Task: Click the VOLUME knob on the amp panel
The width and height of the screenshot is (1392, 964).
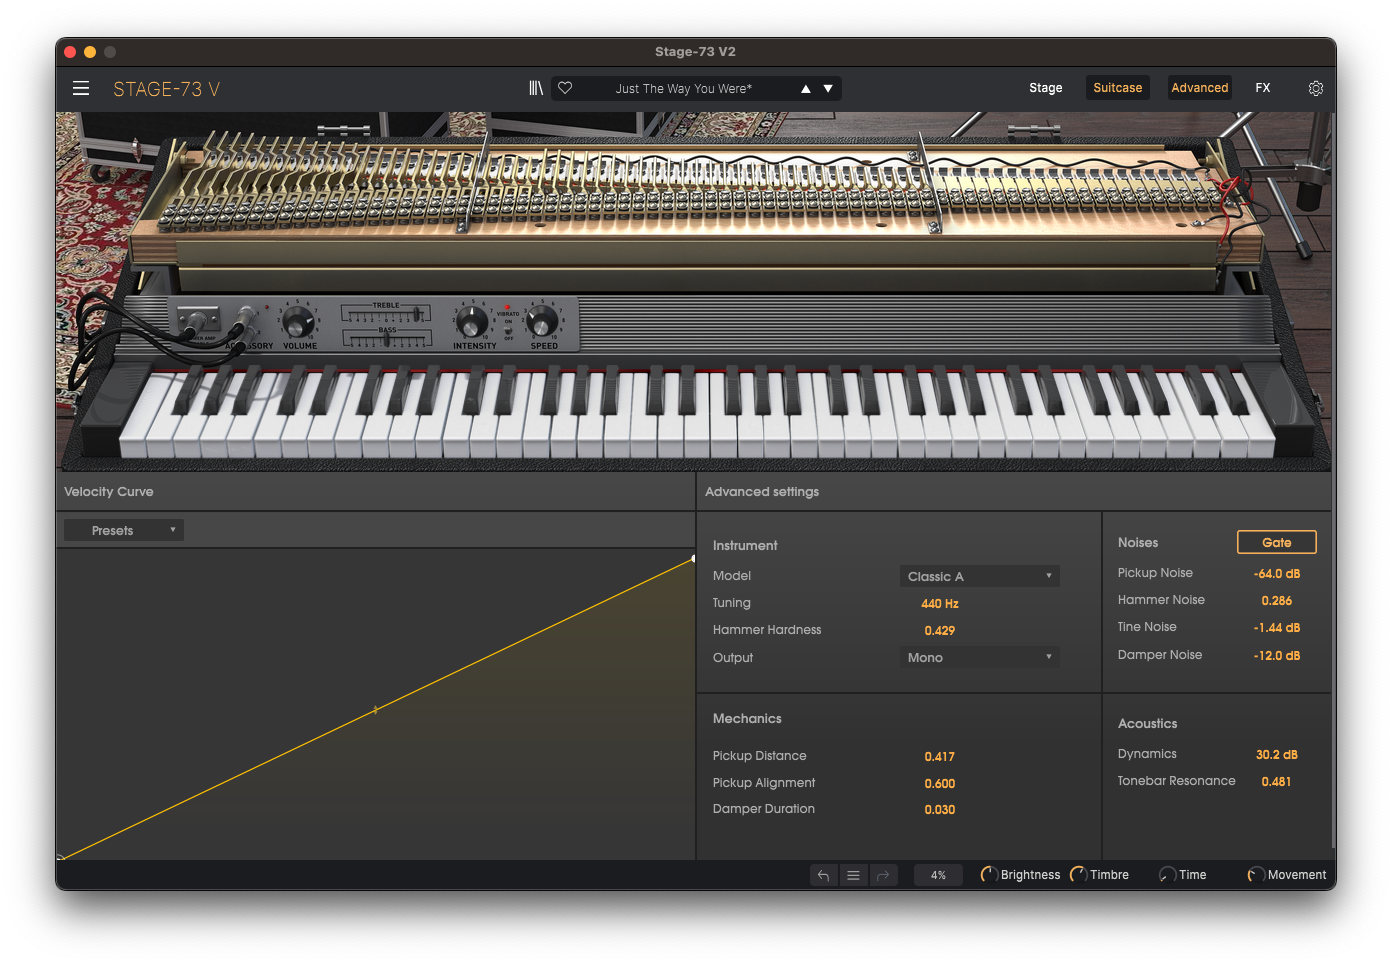Action: coord(298,322)
